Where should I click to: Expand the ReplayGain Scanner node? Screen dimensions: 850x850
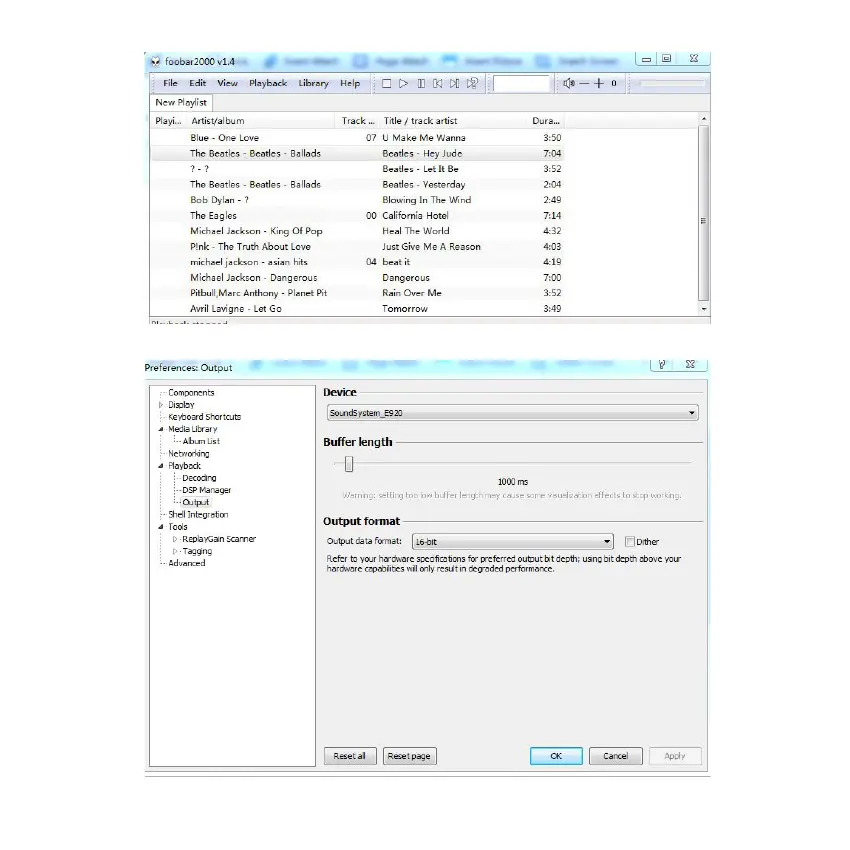(175, 539)
